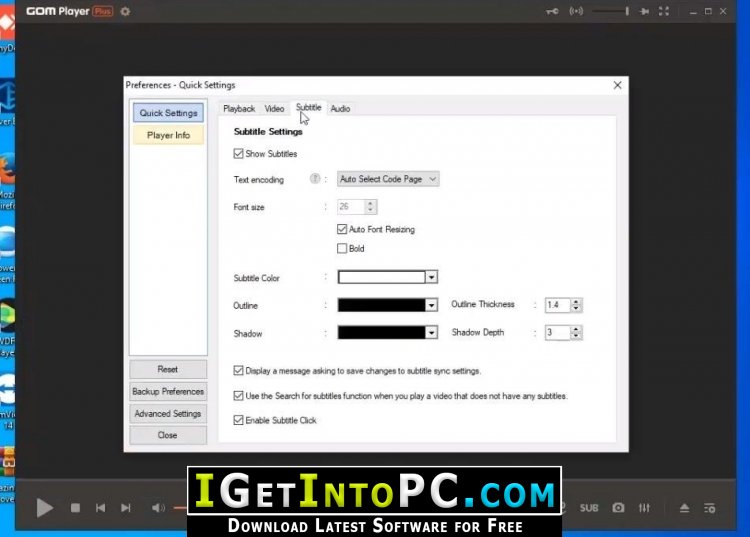The image size is (750, 537).
Task: Toggle the Show Subtitles checkbox
Action: pyautogui.click(x=238, y=153)
